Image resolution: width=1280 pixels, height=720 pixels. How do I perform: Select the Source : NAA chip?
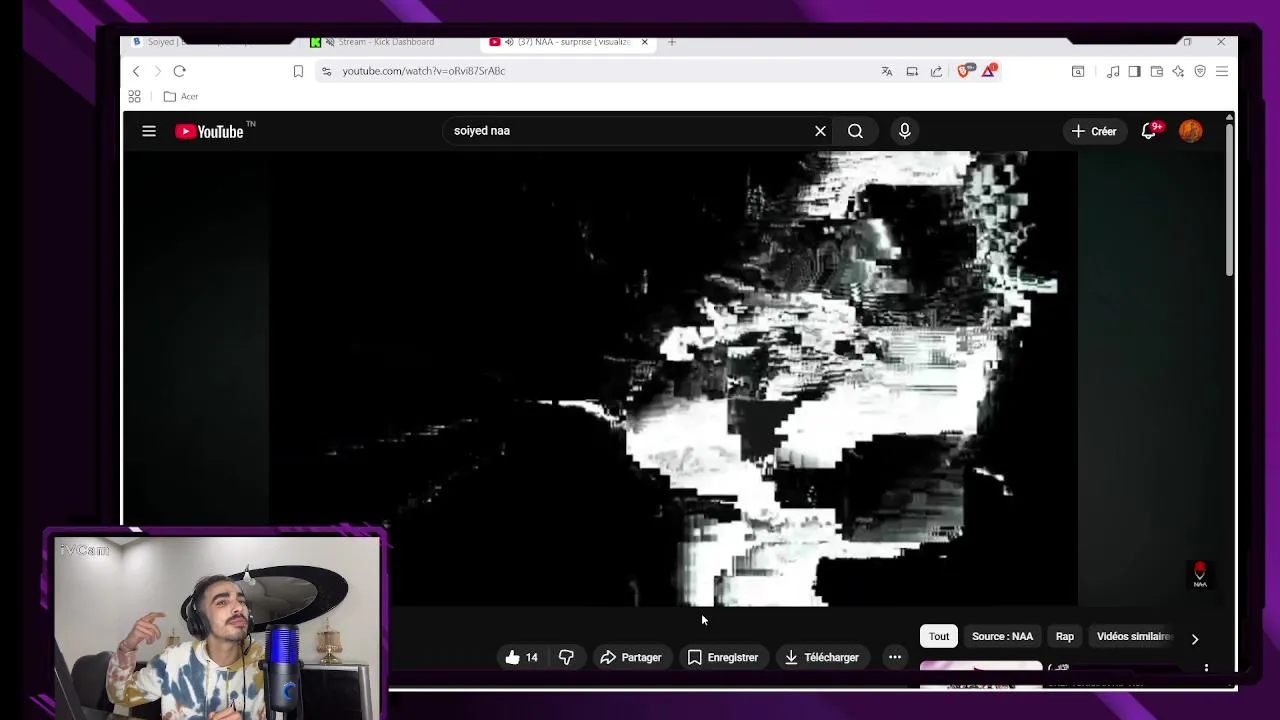(x=1002, y=636)
